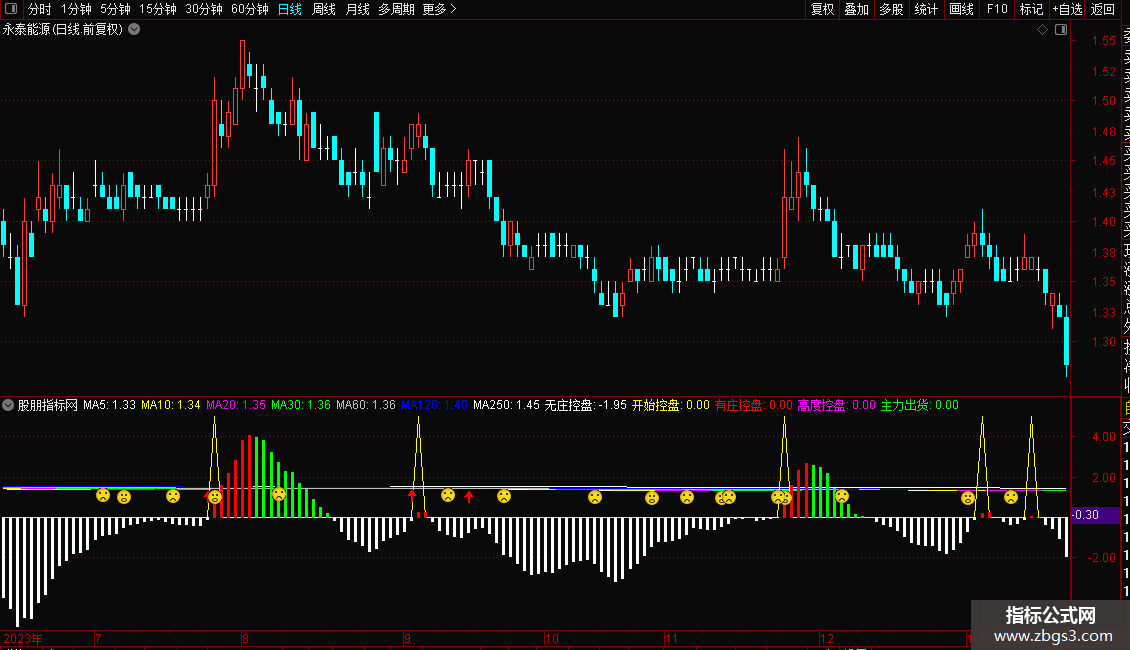Click the MA60: 1.36 label
The image size is (1130, 650).
pos(366,405)
